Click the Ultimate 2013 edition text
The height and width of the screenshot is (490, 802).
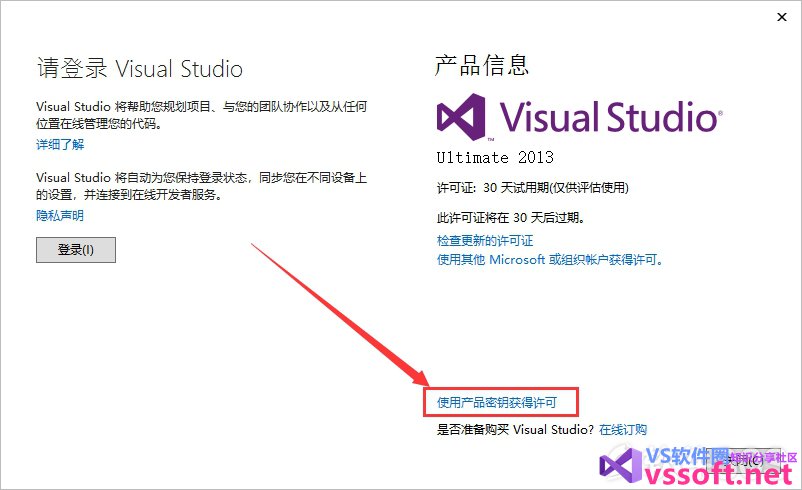click(495, 157)
